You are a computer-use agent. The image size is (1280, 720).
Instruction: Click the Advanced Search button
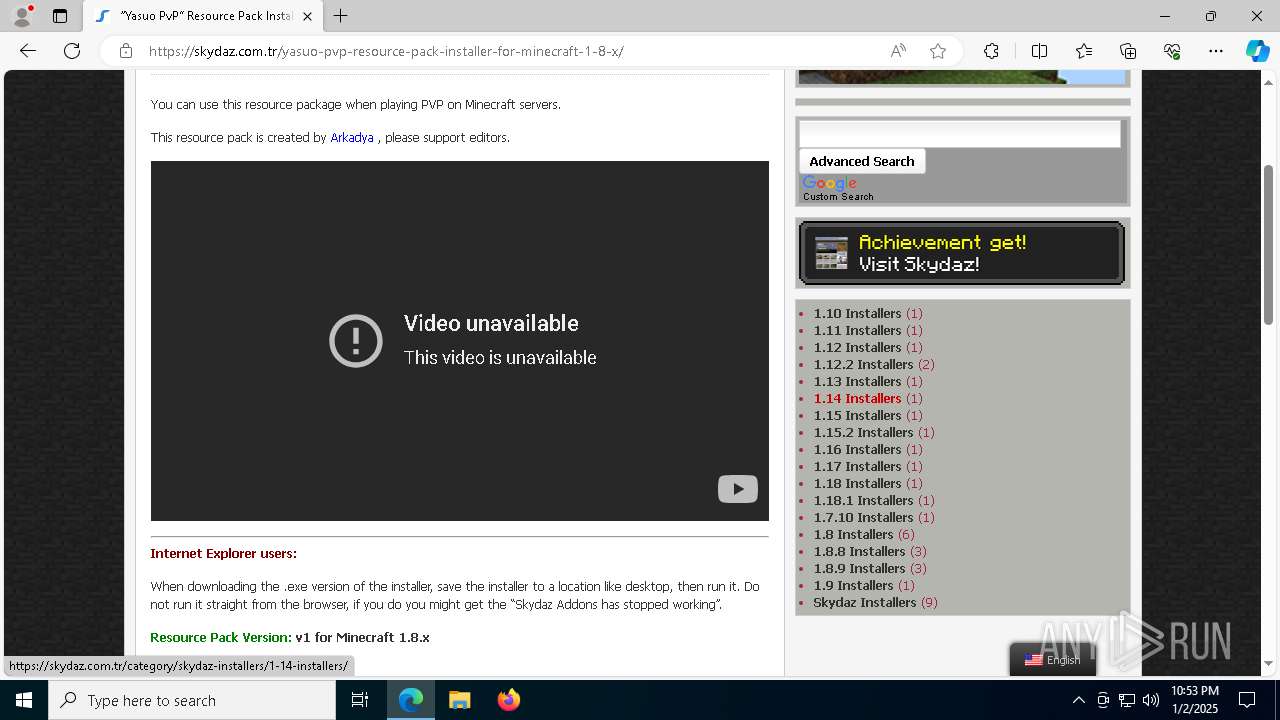click(x=862, y=161)
